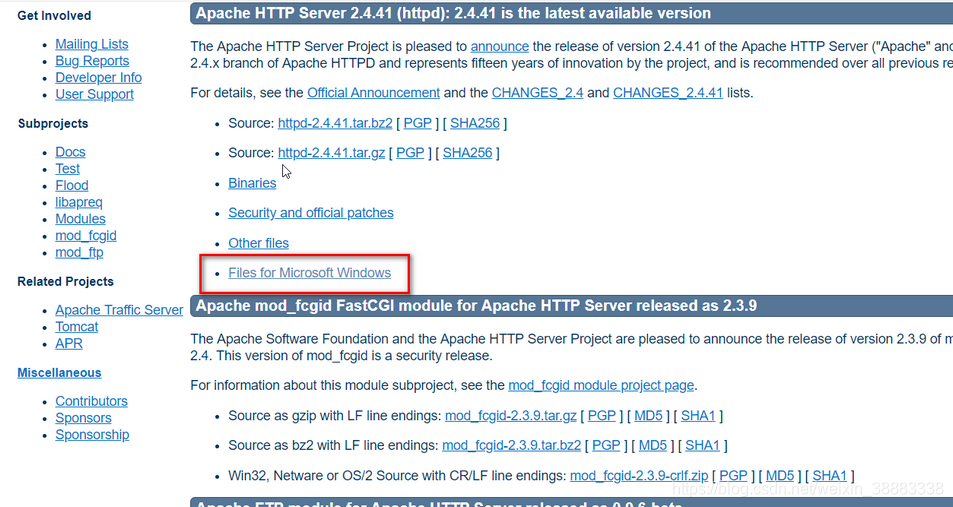
Task: Download mod_fcgid-2.3.9.tar.bz2
Action: coord(511,446)
